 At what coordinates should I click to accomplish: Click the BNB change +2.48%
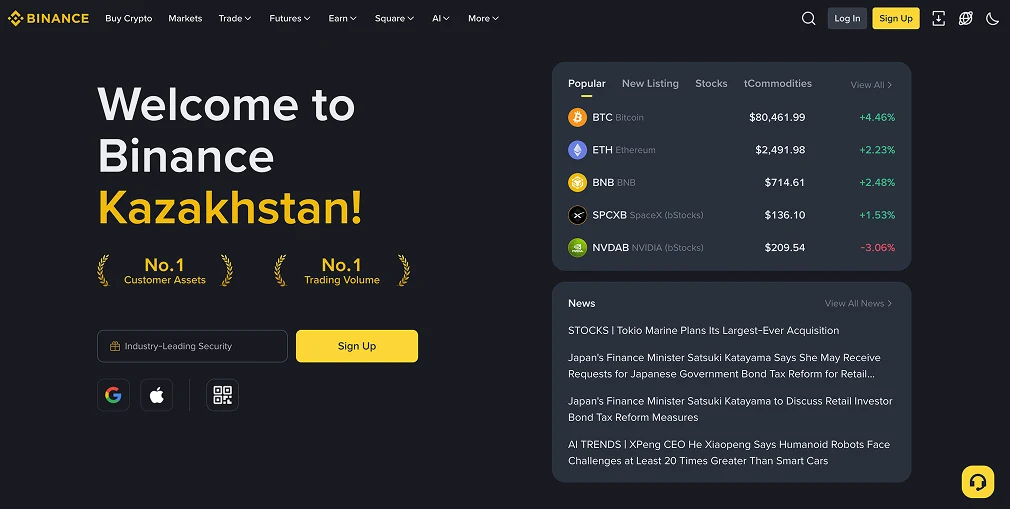[x=877, y=182]
